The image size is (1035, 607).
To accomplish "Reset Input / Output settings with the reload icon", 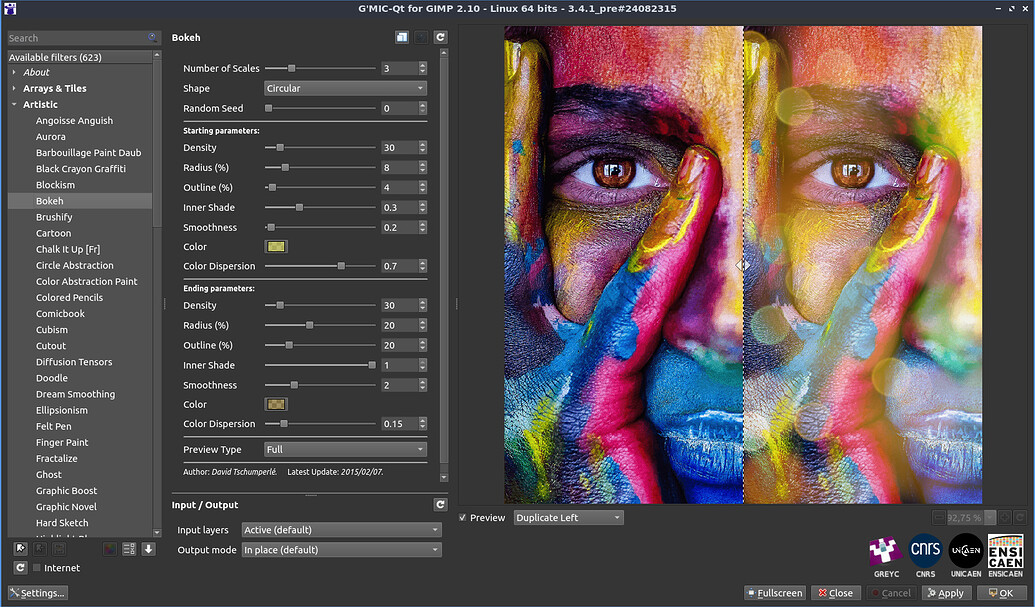I will point(440,505).
